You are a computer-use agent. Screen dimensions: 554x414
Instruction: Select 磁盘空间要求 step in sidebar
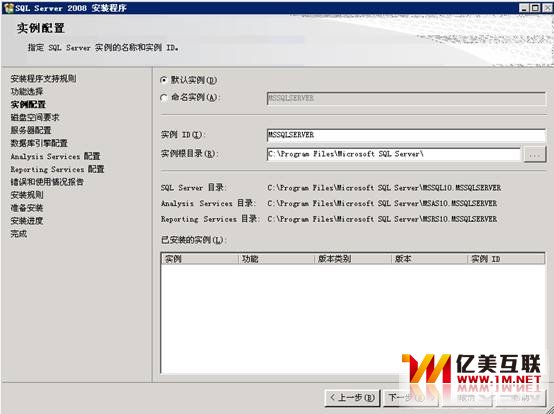pos(35,117)
